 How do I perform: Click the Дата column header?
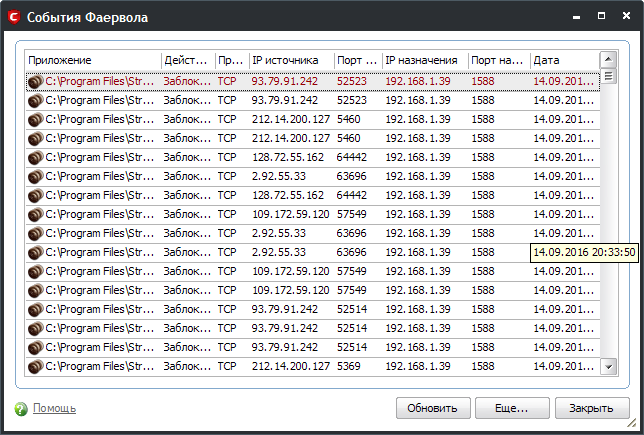tap(563, 60)
